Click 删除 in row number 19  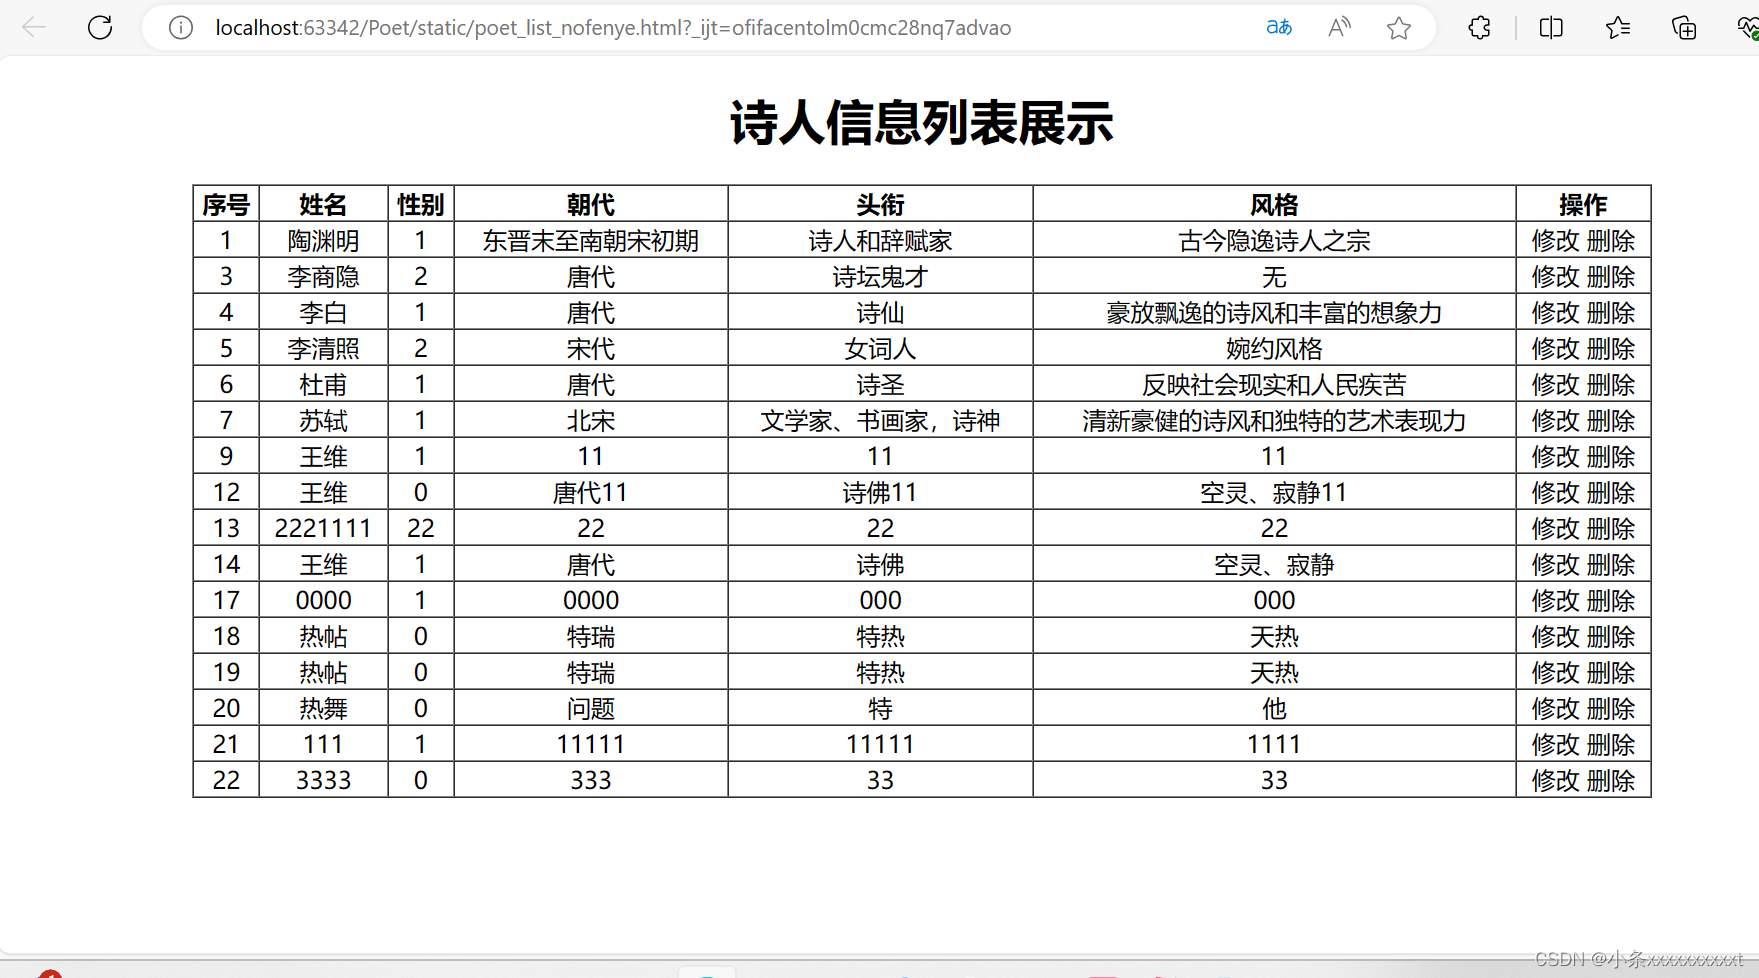pyautogui.click(x=1611, y=673)
